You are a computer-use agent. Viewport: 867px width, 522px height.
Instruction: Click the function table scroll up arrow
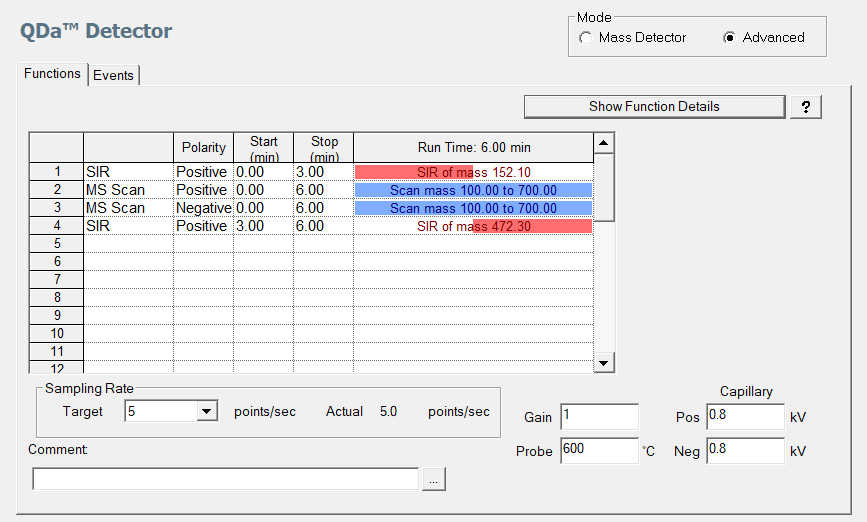(x=603, y=143)
